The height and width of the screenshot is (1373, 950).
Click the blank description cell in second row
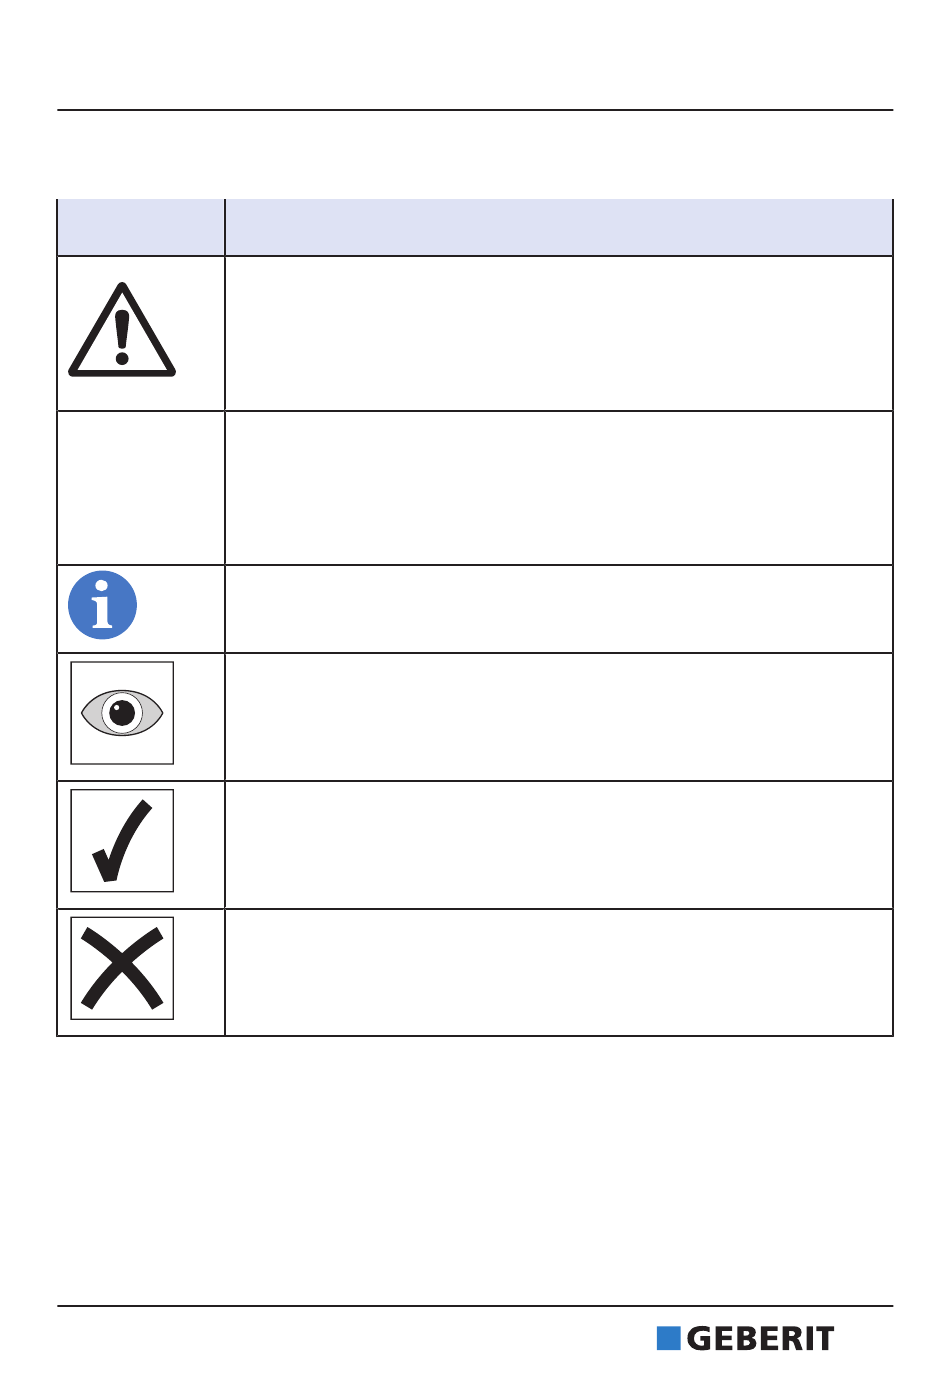pyautogui.click(x=559, y=488)
